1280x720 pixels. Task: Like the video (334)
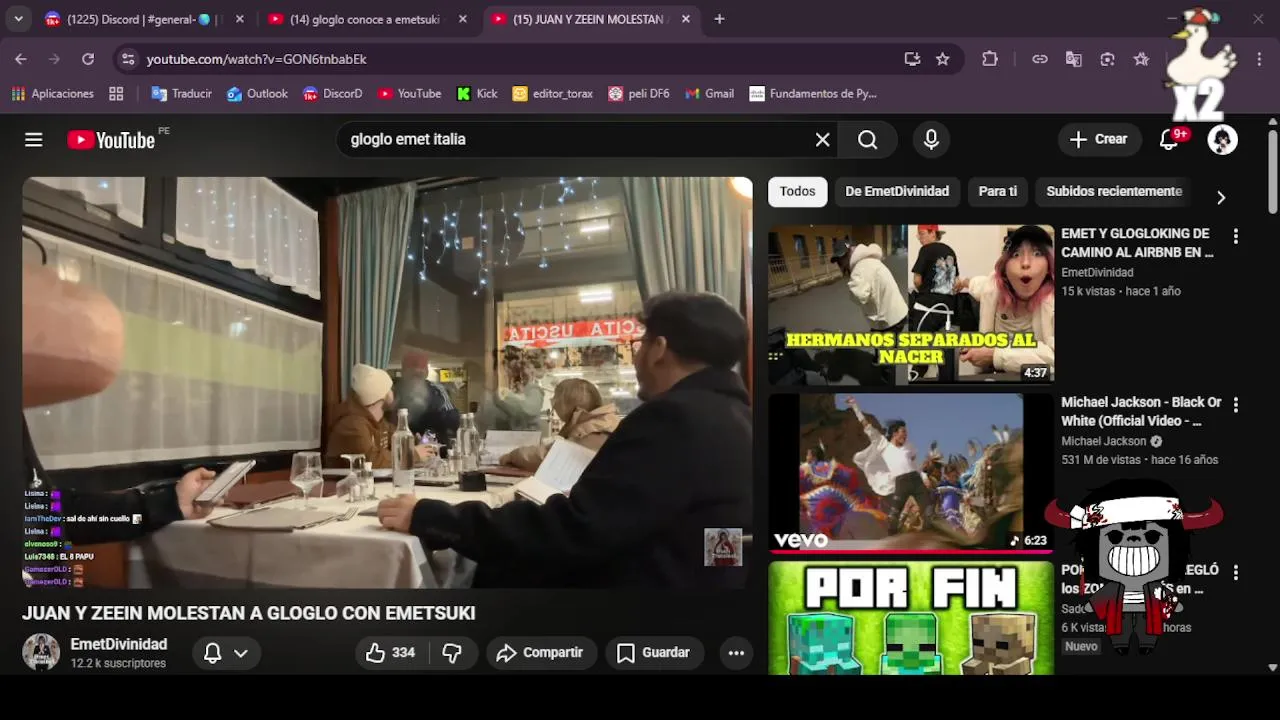[x=390, y=653]
